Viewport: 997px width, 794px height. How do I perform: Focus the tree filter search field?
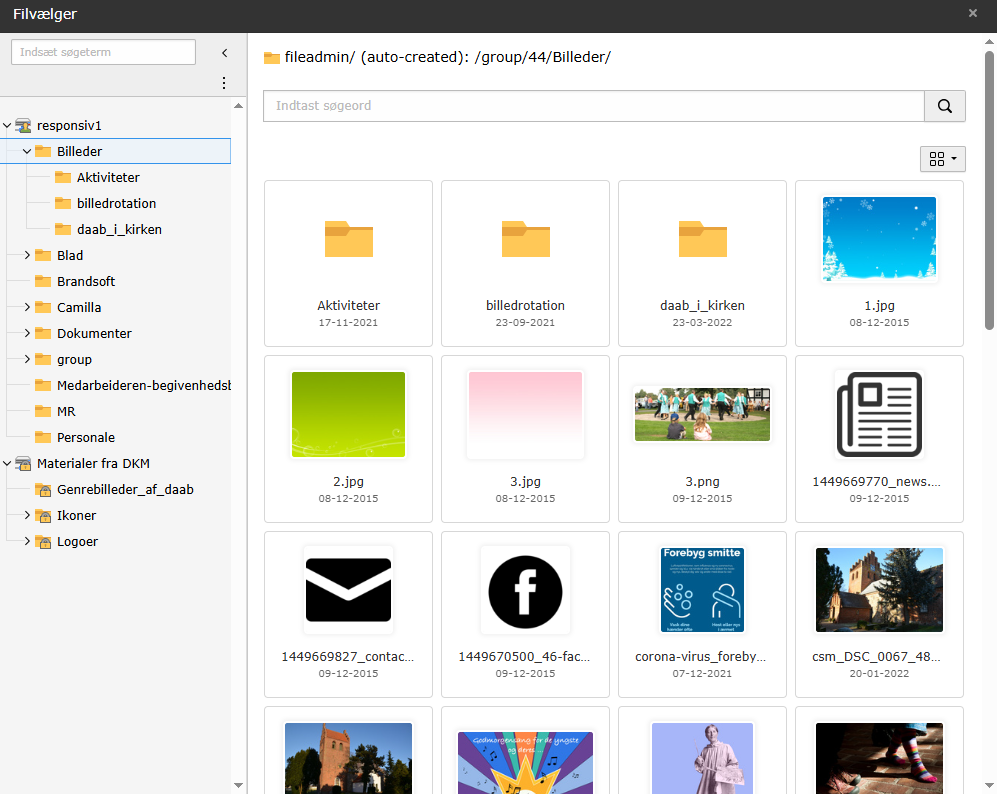pos(103,52)
